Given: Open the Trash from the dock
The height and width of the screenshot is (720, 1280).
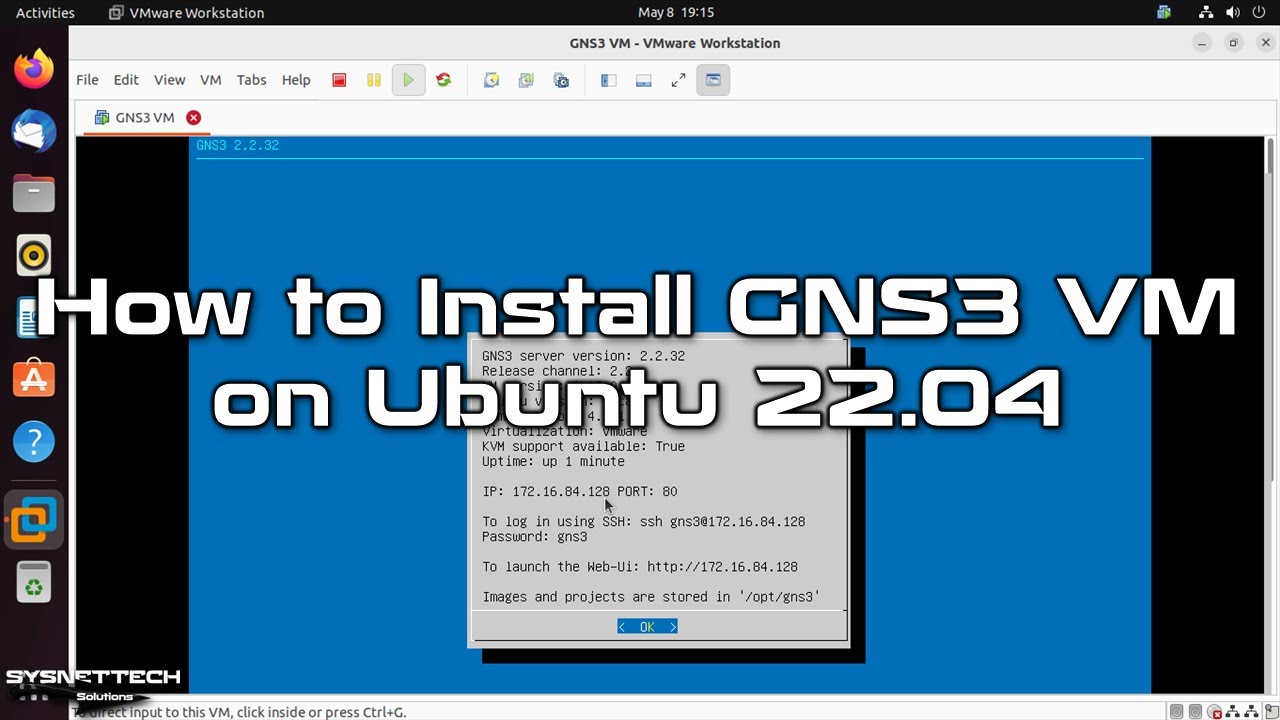Looking at the screenshot, I should (34, 583).
